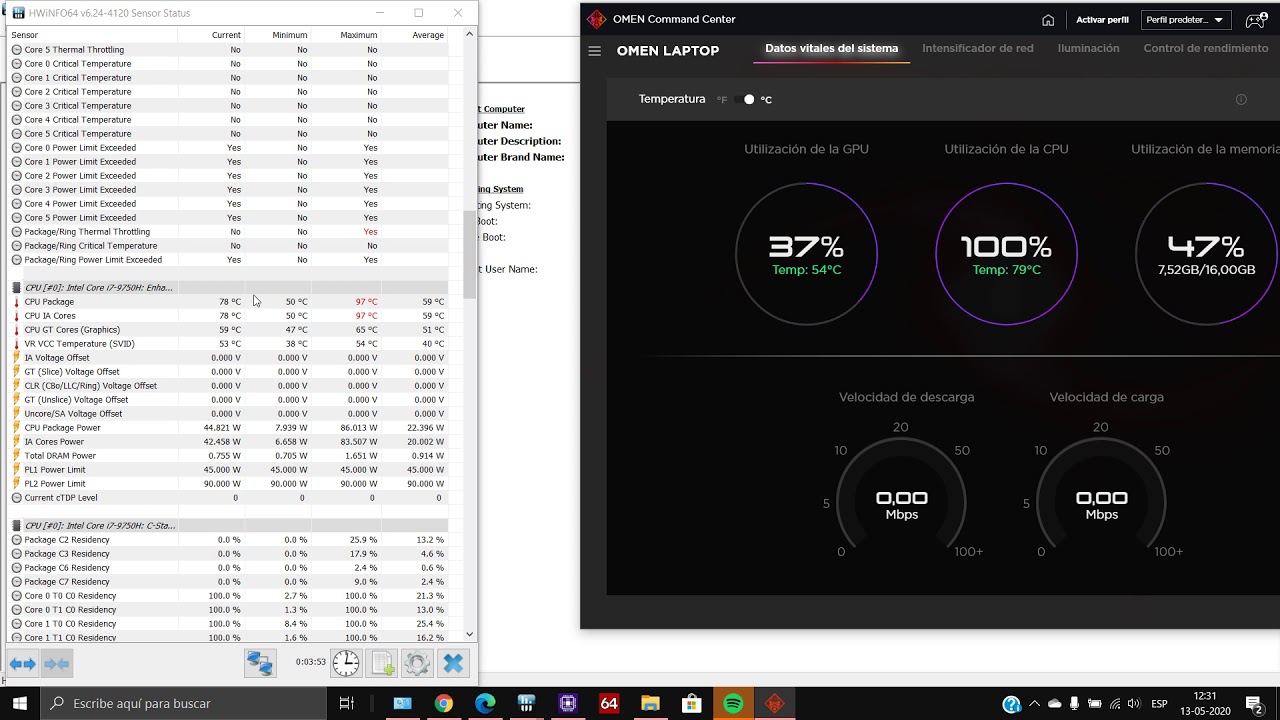Open HWiNFO sensor settings gear icon
Image resolution: width=1280 pixels, height=720 pixels.
click(x=417, y=663)
